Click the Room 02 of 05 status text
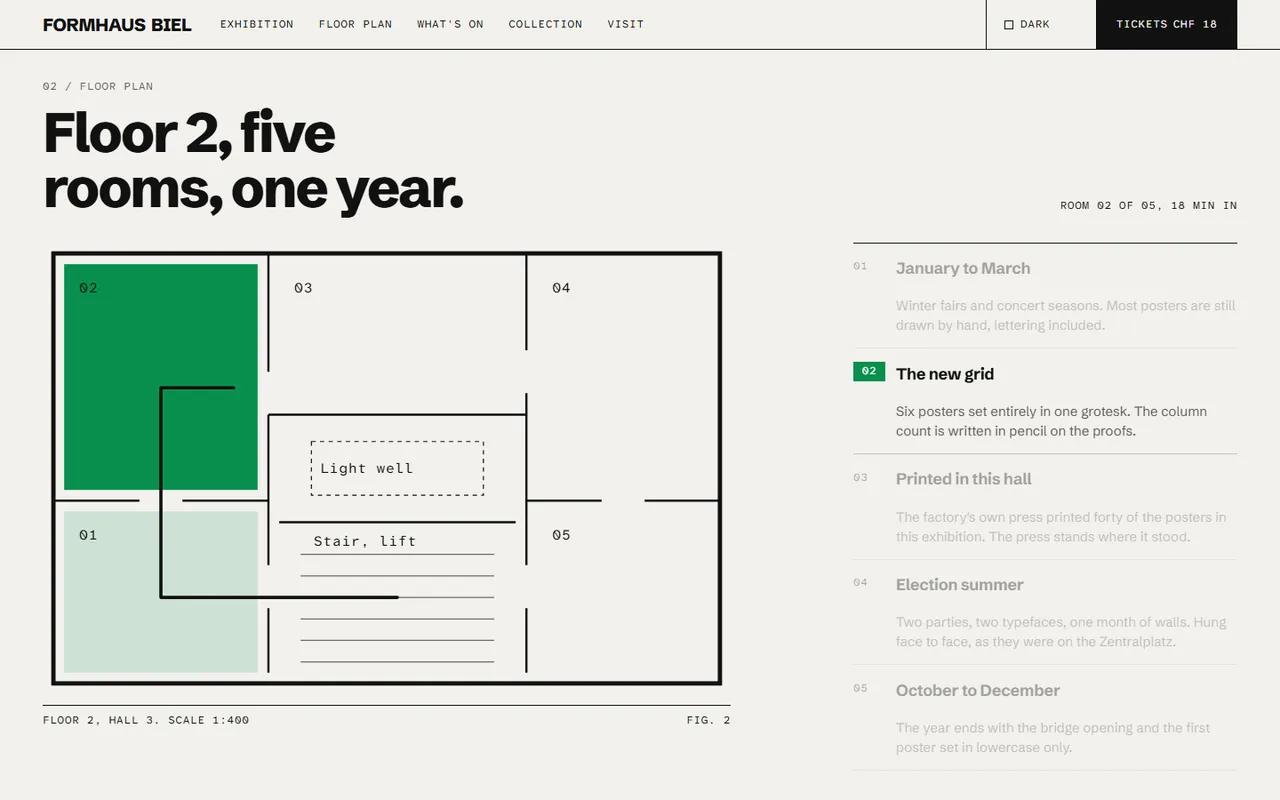 coord(1148,205)
